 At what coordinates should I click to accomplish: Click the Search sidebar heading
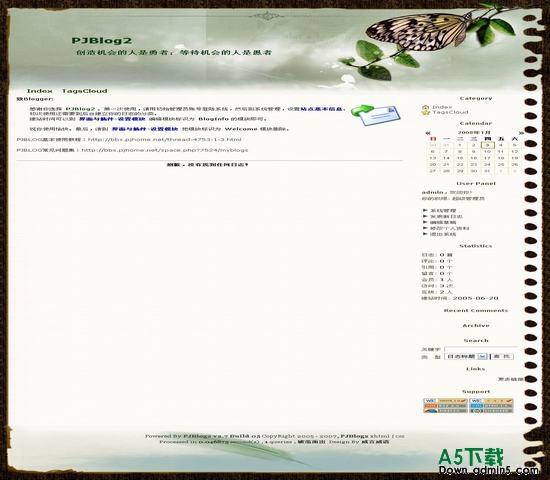point(476,341)
